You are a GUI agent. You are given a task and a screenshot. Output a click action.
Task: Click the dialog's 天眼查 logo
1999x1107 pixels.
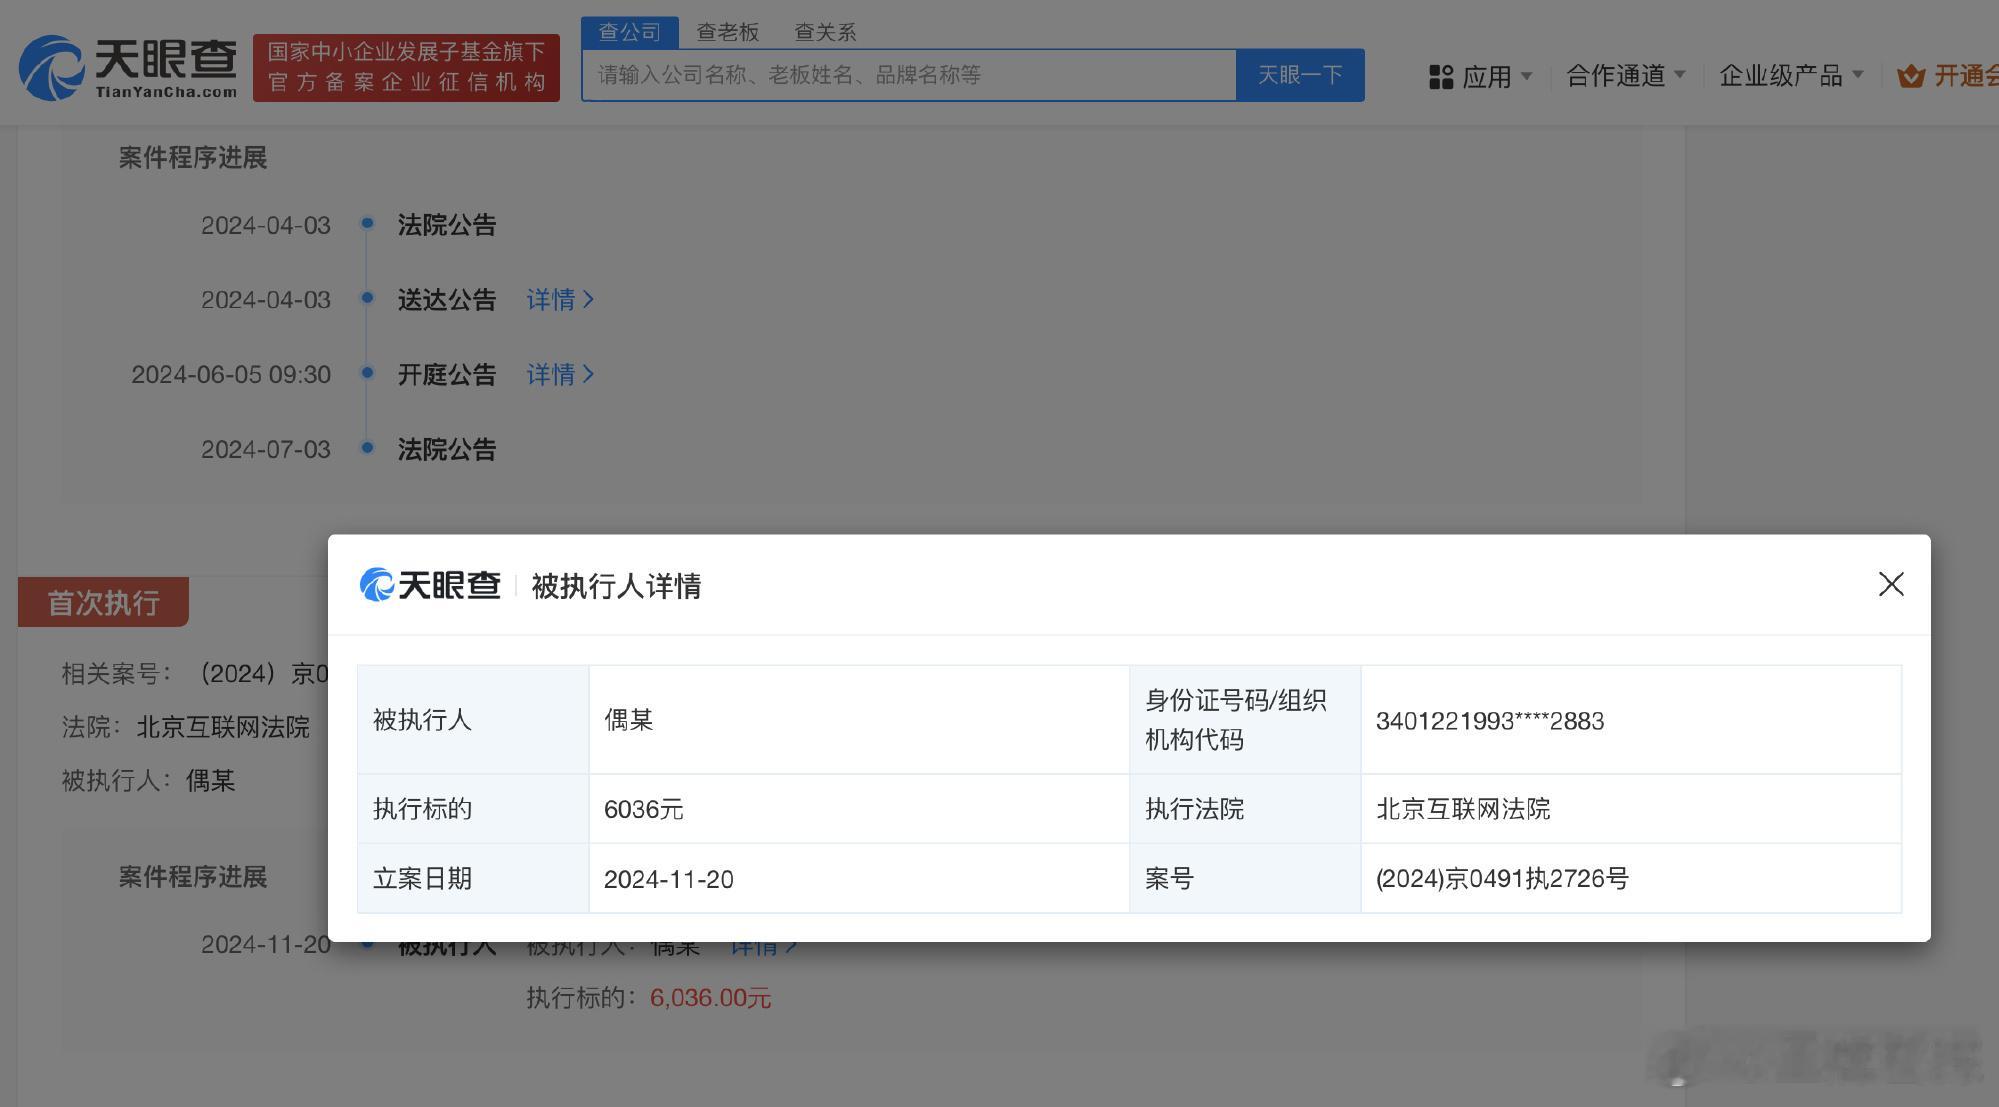click(430, 585)
